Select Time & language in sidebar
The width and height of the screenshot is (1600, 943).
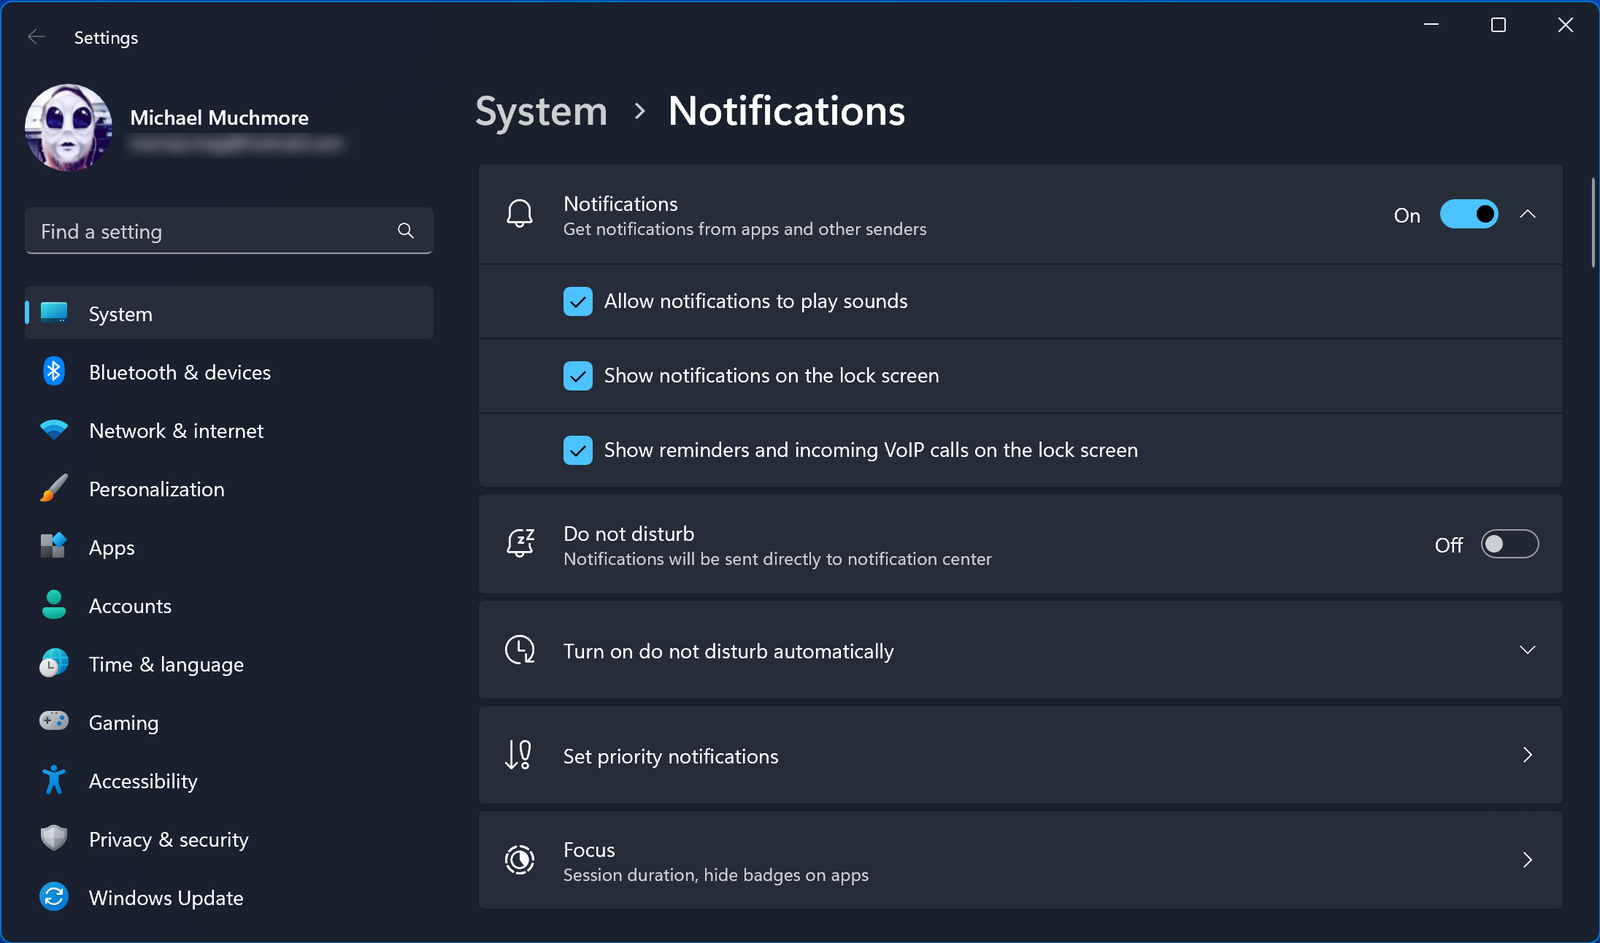point(166,665)
